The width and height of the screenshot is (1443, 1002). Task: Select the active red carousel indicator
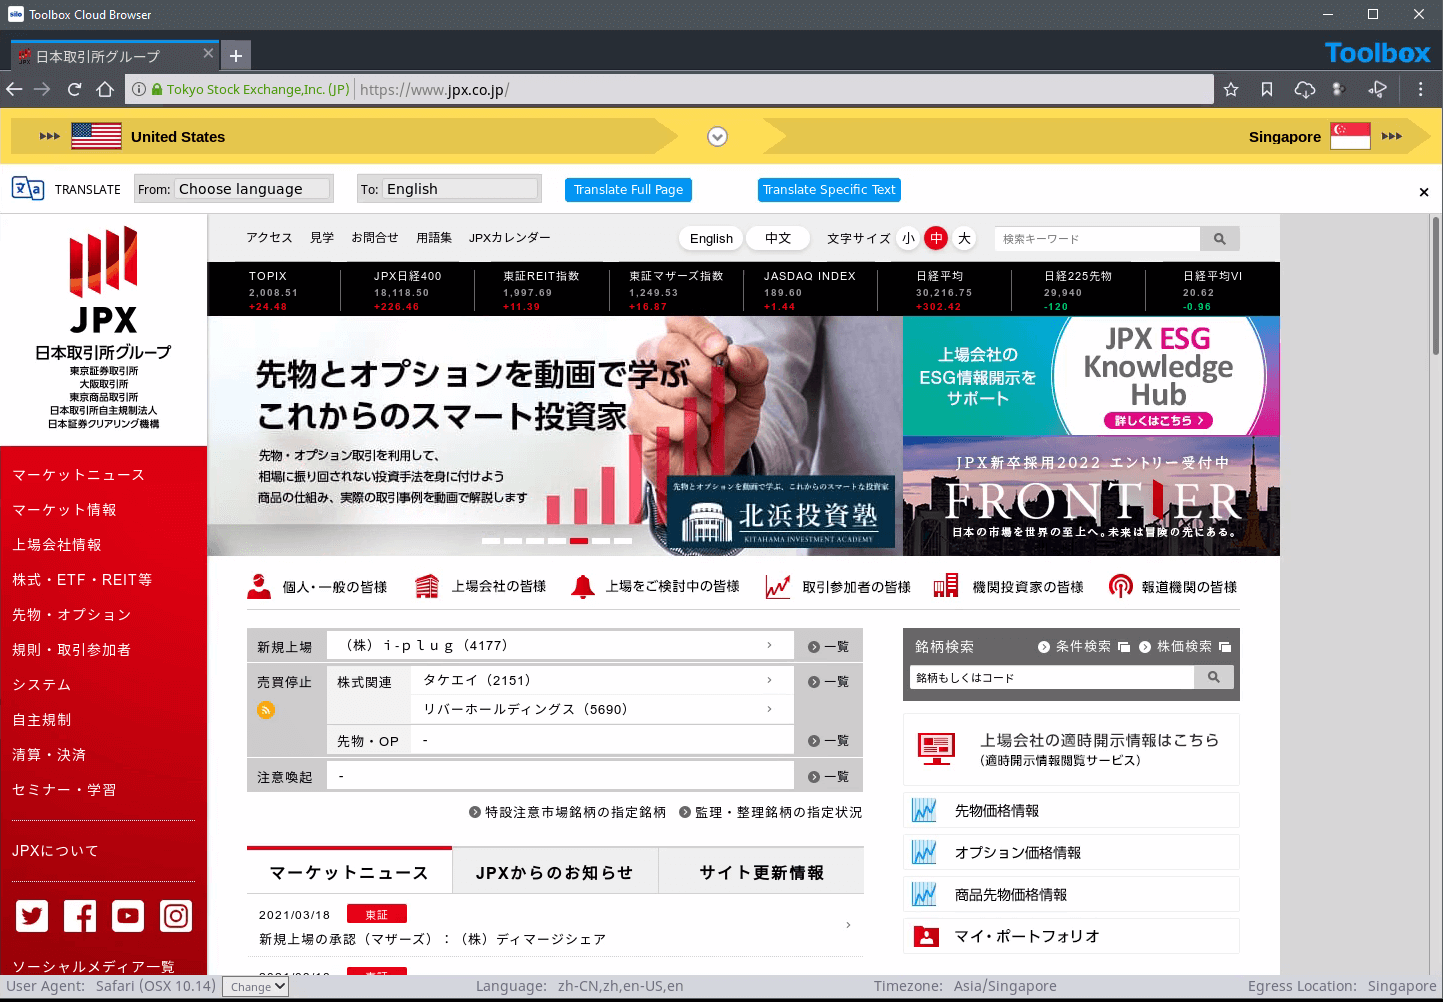(579, 541)
